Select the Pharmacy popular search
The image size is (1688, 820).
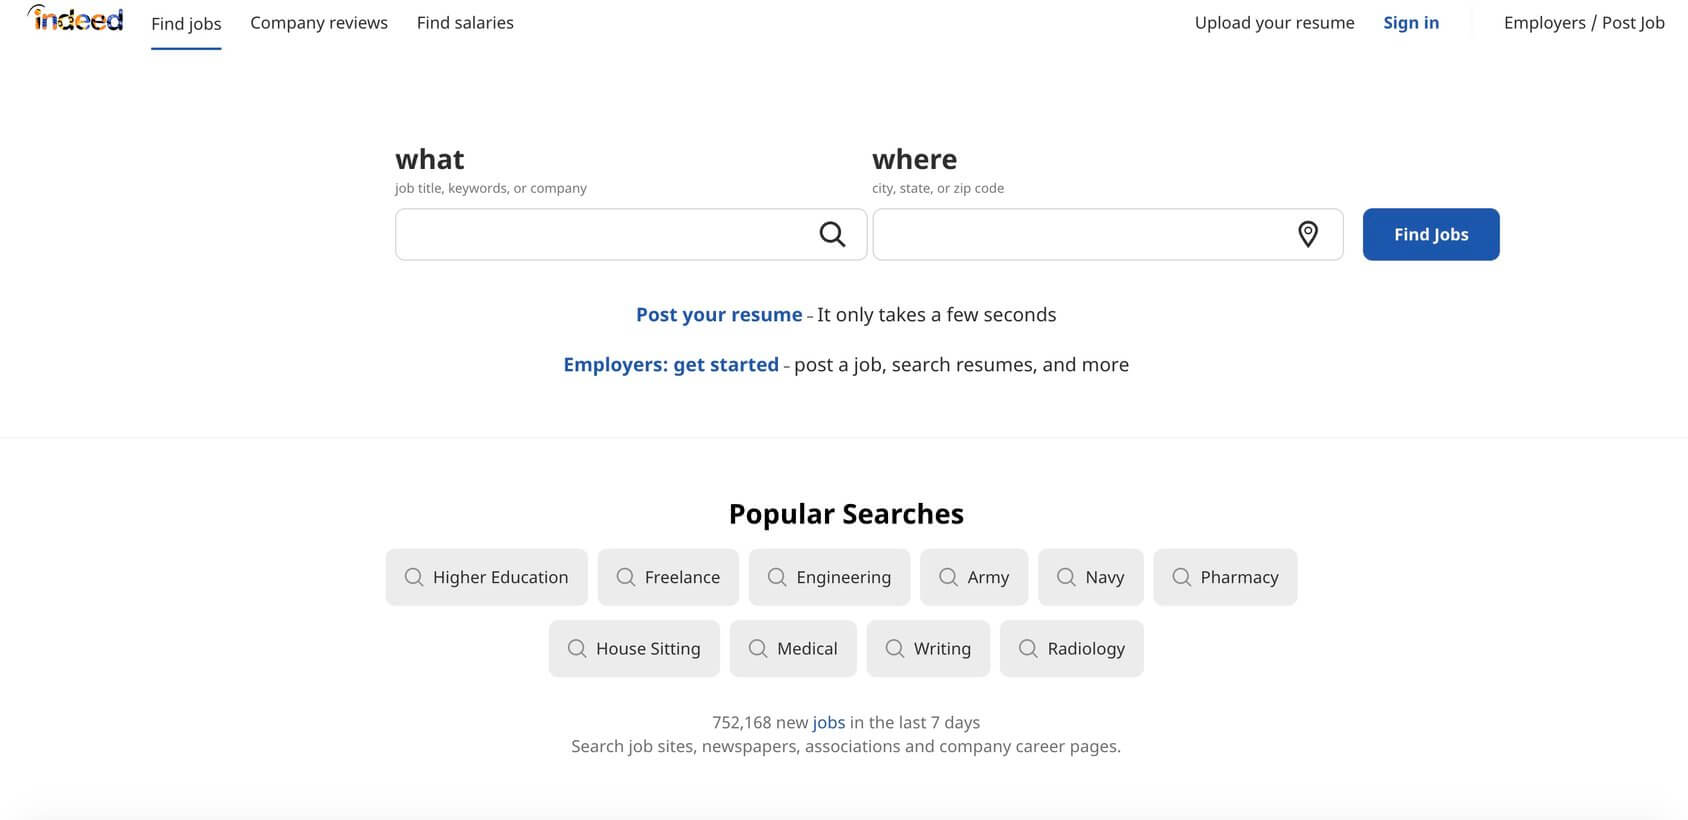pos(1225,577)
